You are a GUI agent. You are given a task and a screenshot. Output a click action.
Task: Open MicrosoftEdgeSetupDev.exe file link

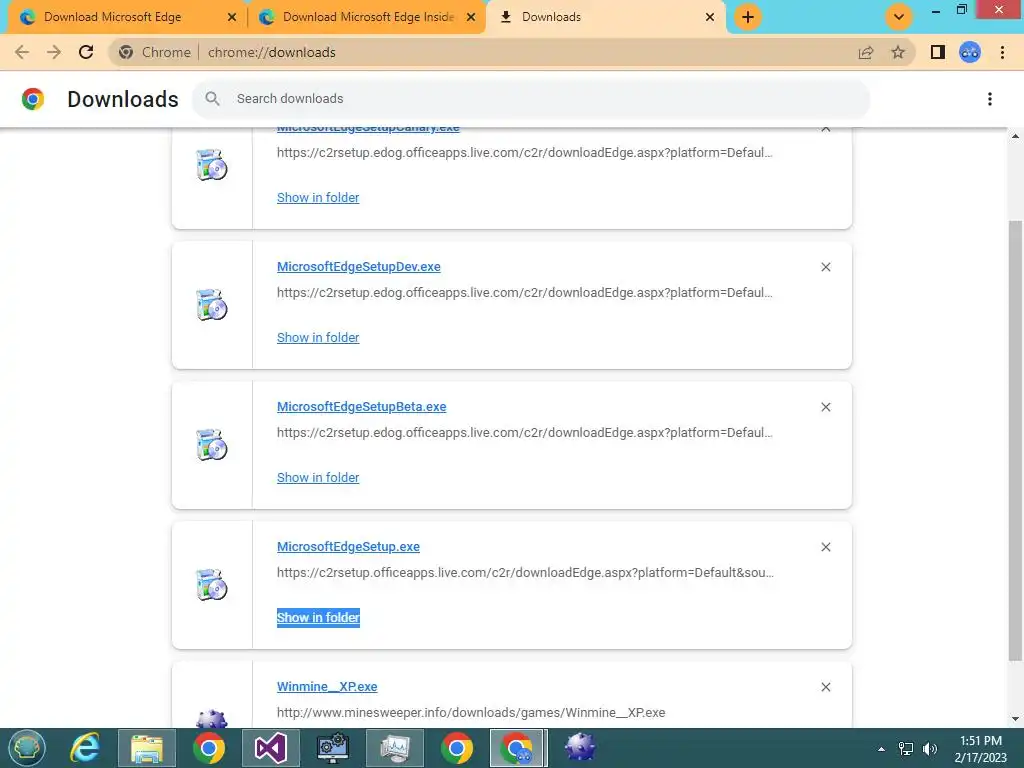click(359, 266)
